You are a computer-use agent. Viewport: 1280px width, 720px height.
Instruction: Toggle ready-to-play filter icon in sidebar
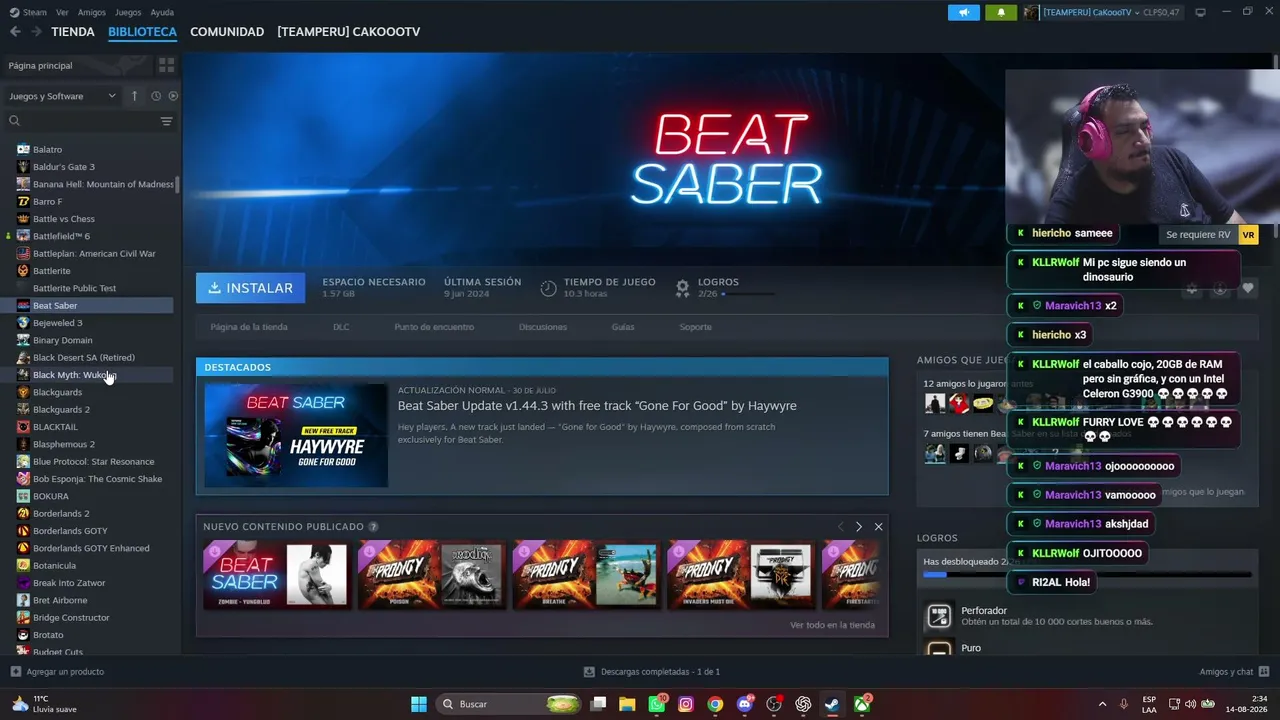pyautogui.click(x=173, y=96)
